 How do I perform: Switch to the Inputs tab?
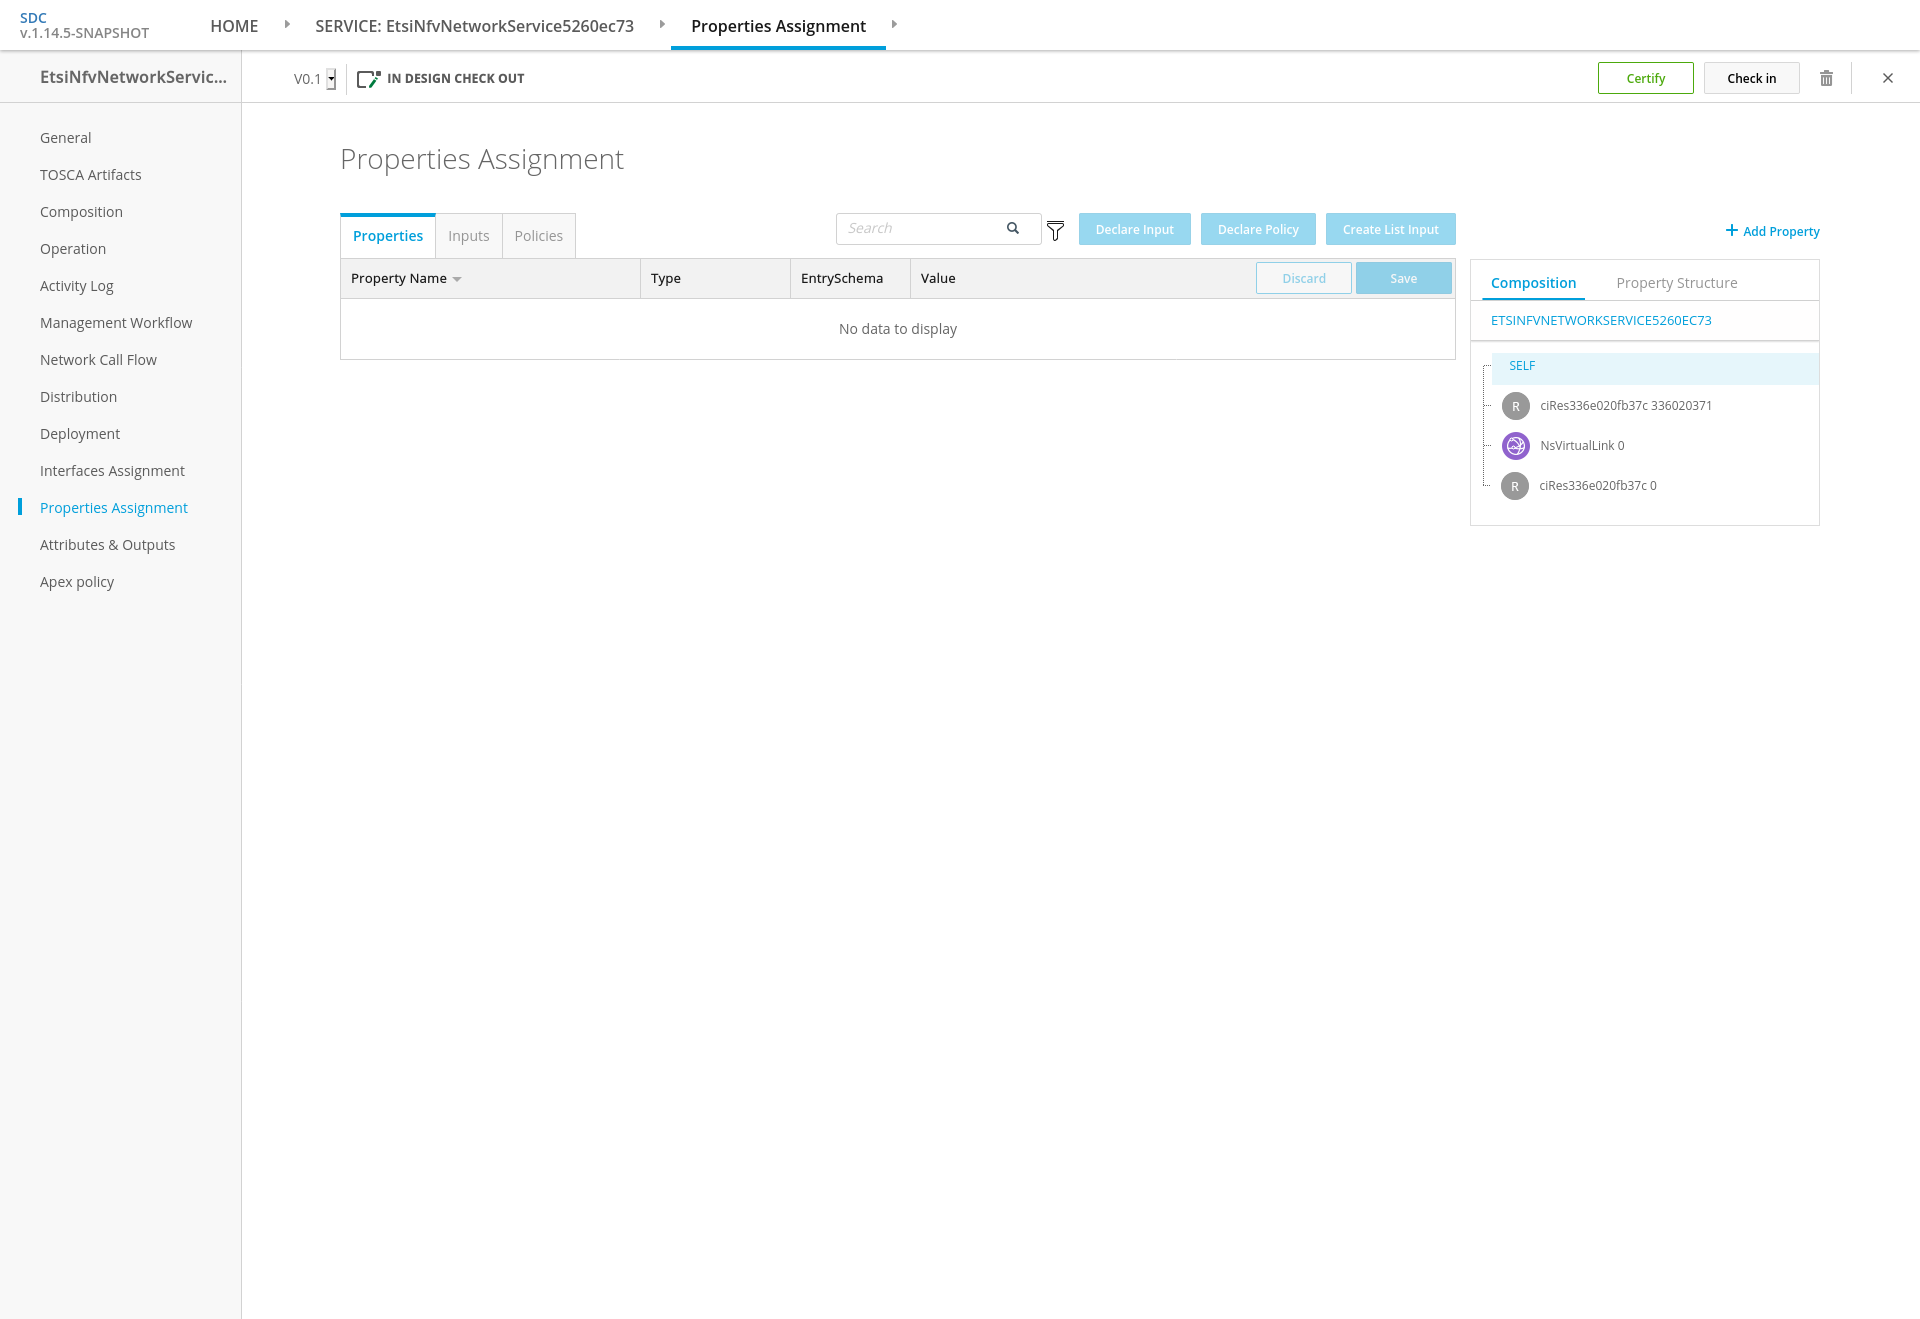pyautogui.click(x=468, y=236)
